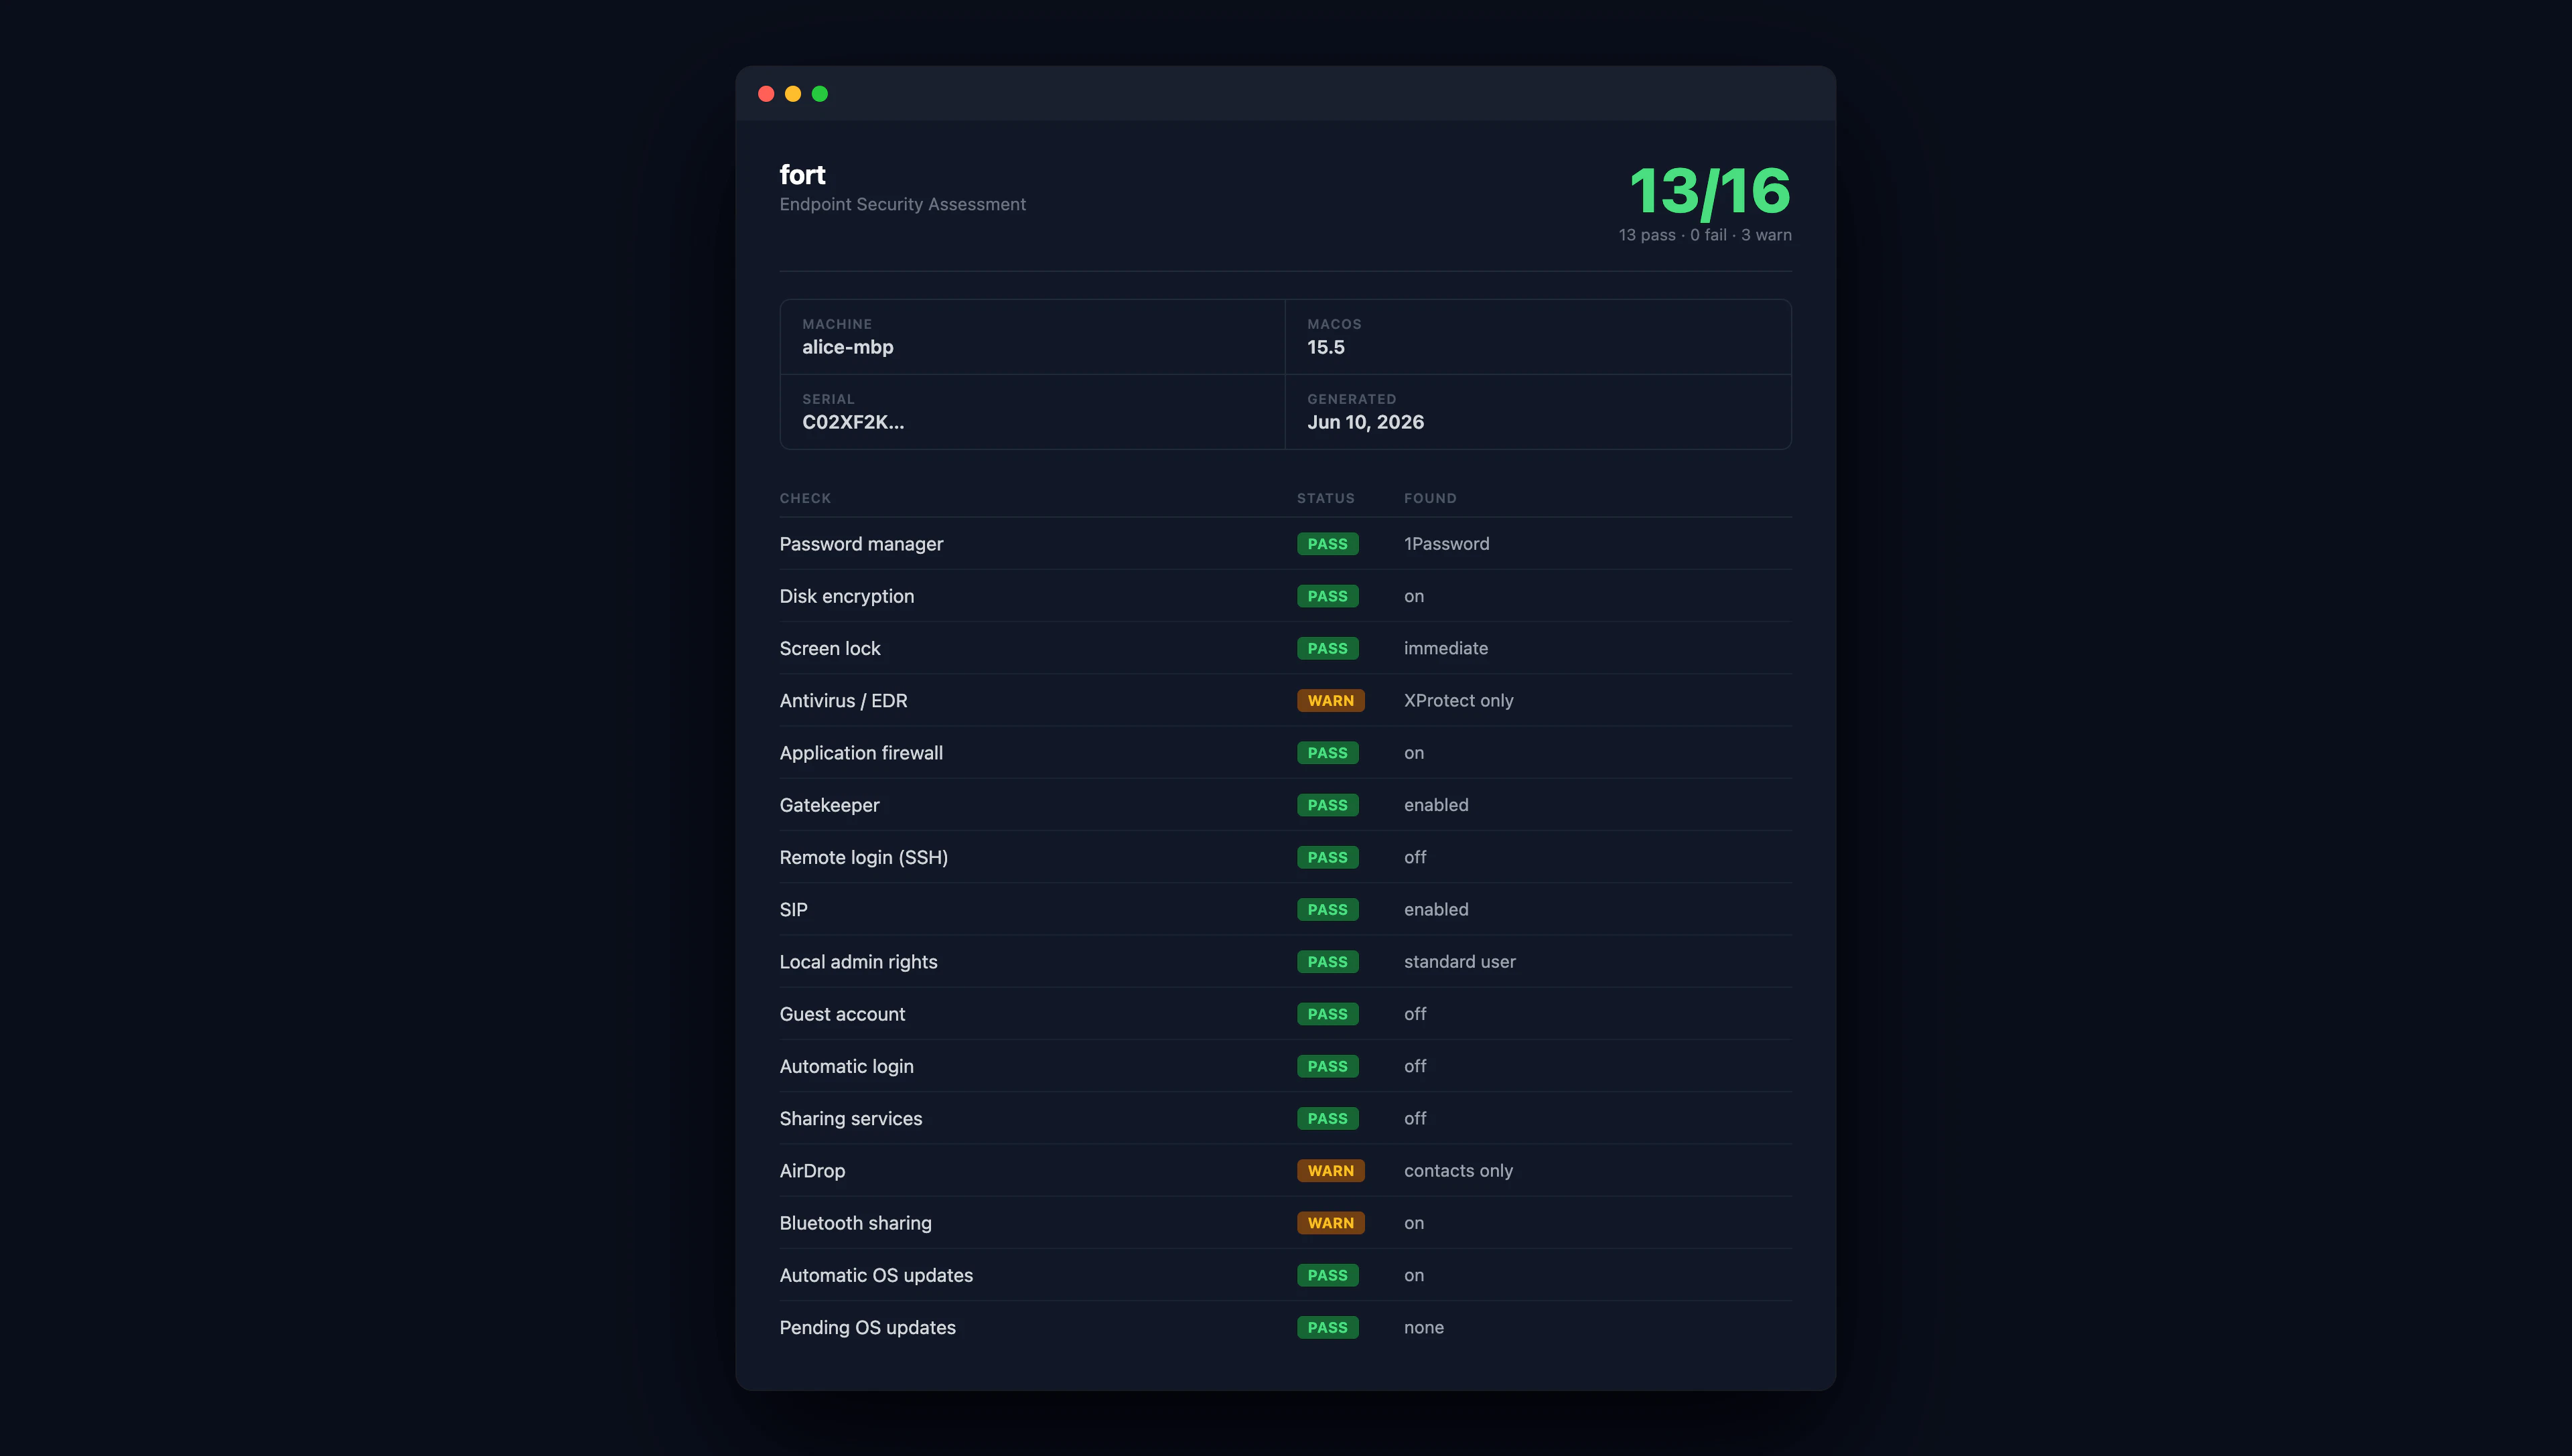Click the PASS badge for Application firewall
2572x1456 pixels.
[x=1327, y=753]
